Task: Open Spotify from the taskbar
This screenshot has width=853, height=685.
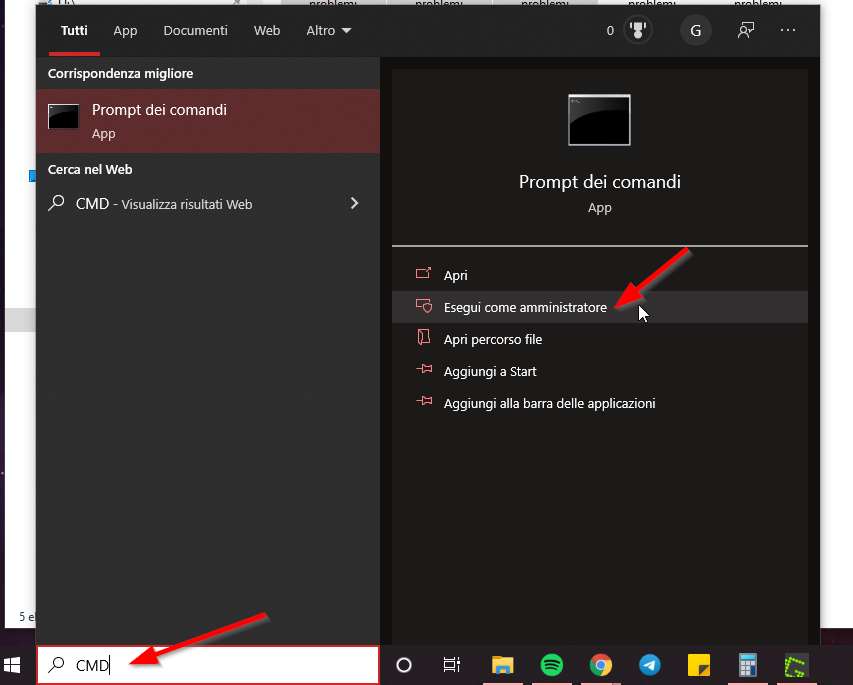Action: [x=551, y=665]
